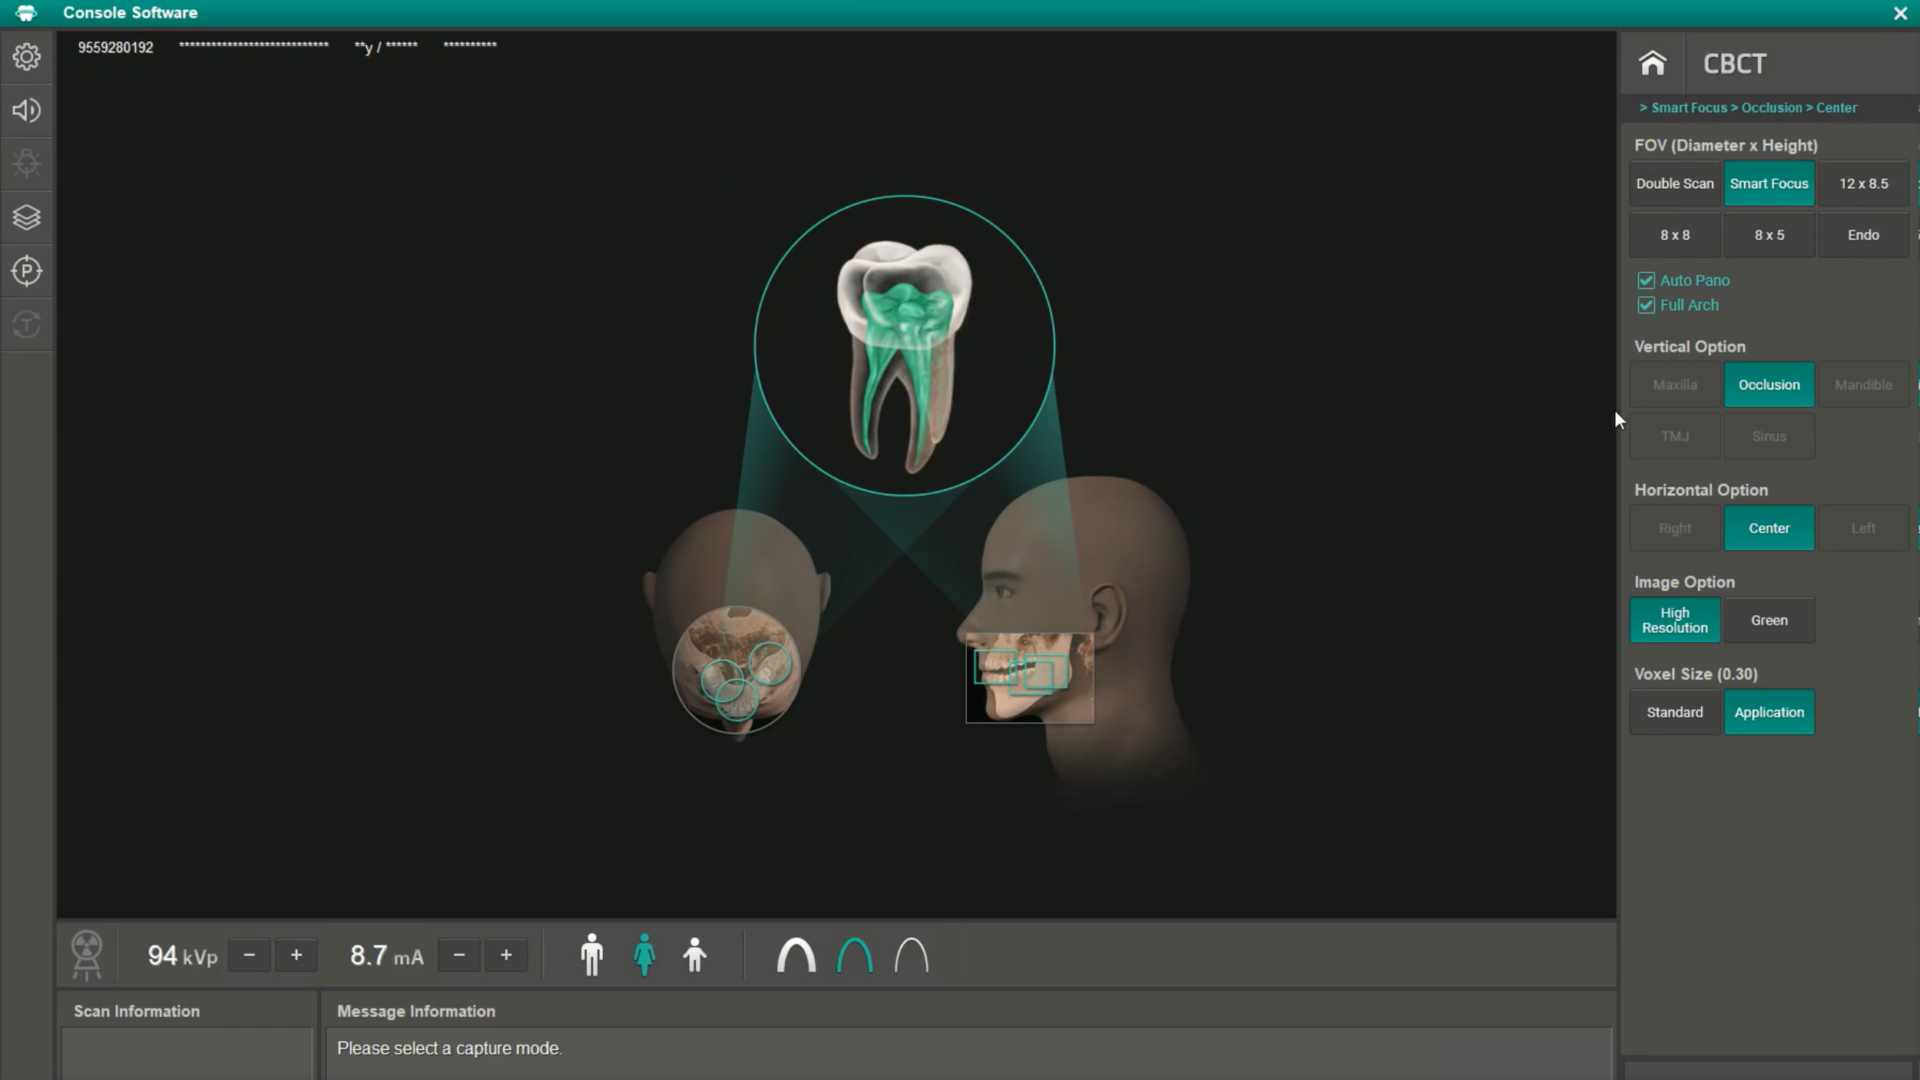Choose the wide arch shape icon
Image resolution: width=1920 pixels, height=1080 pixels.
[796, 955]
